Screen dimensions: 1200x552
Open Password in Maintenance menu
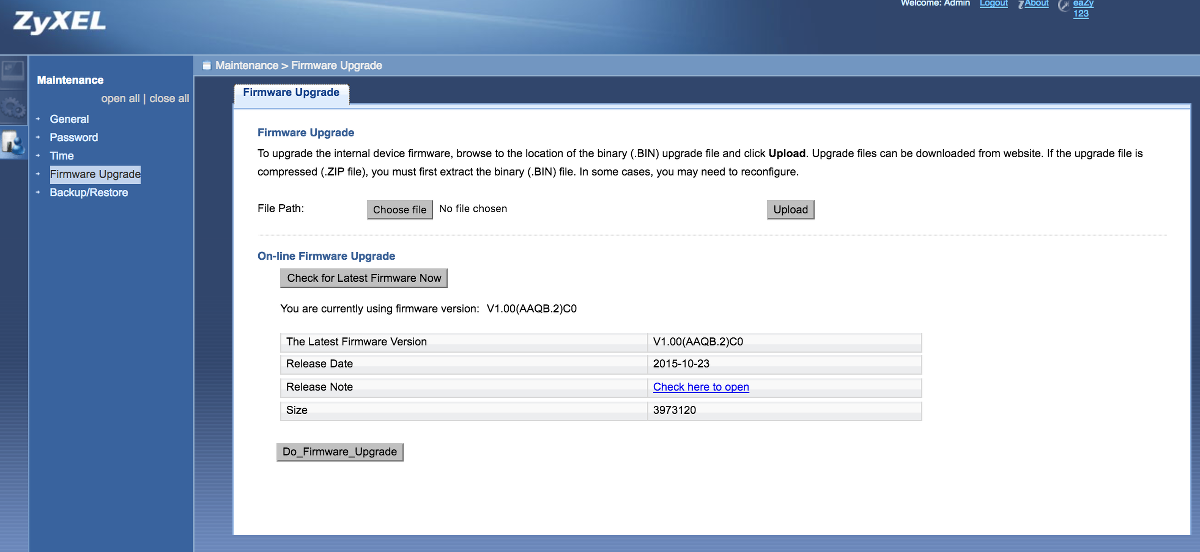pyautogui.click(x=74, y=137)
